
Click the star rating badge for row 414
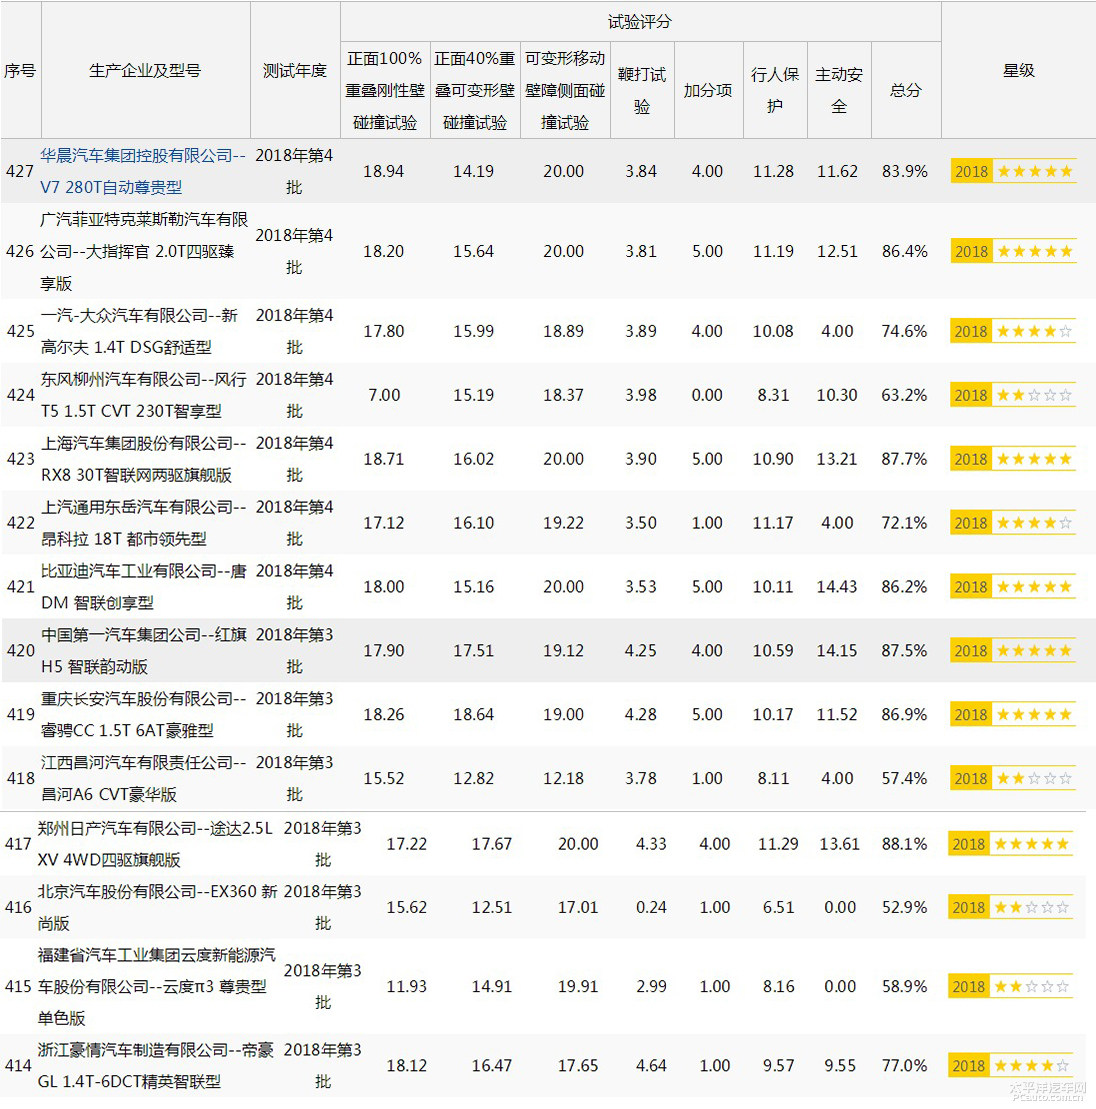(x=1010, y=1065)
